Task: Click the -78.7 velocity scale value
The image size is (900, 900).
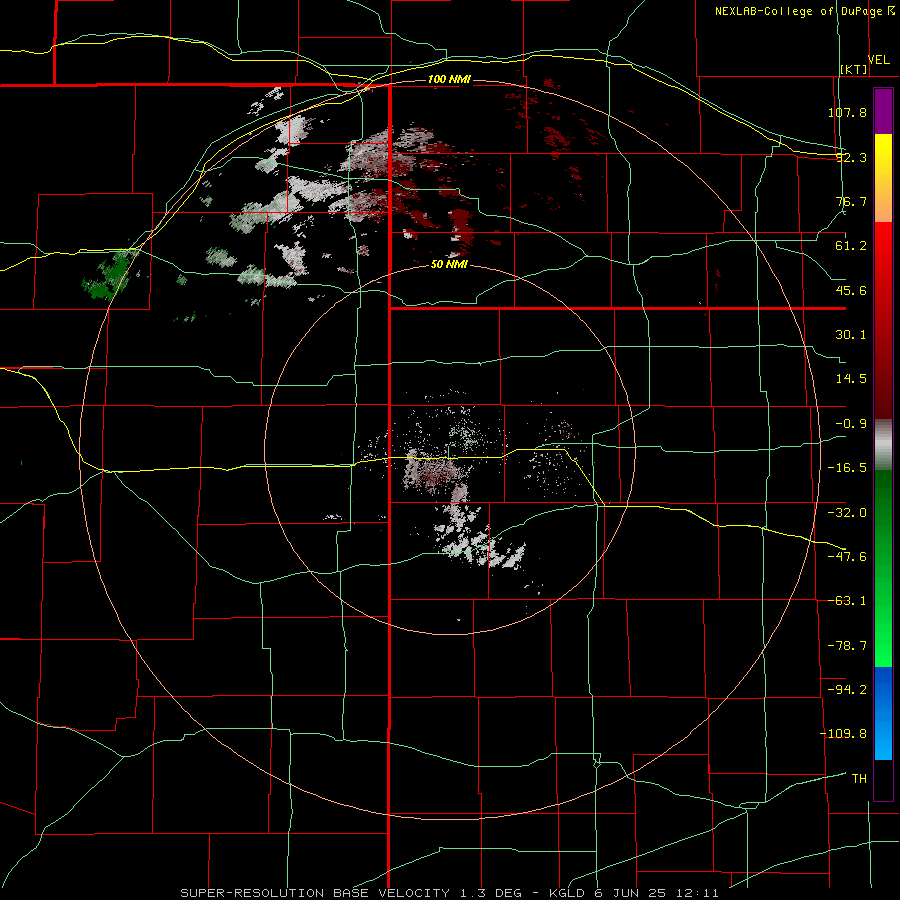Action: click(x=847, y=646)
